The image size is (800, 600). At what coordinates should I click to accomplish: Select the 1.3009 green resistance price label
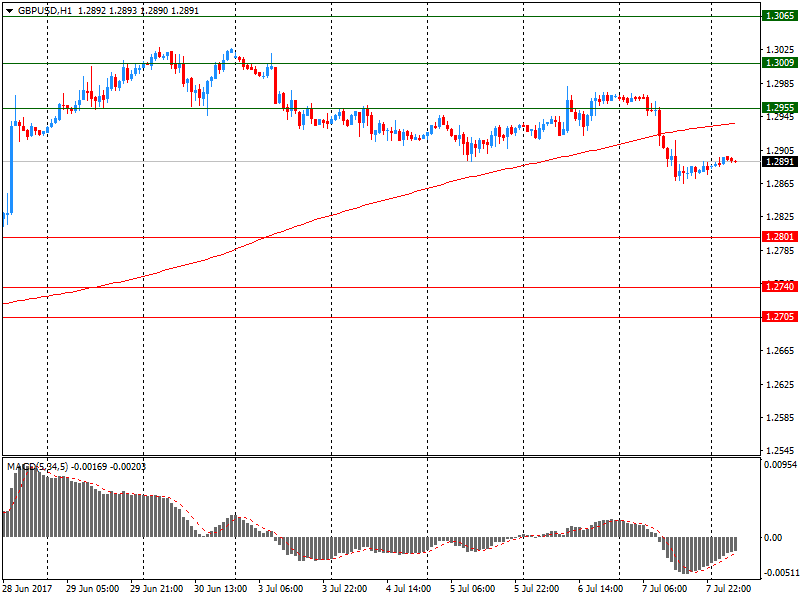(780, 63)
